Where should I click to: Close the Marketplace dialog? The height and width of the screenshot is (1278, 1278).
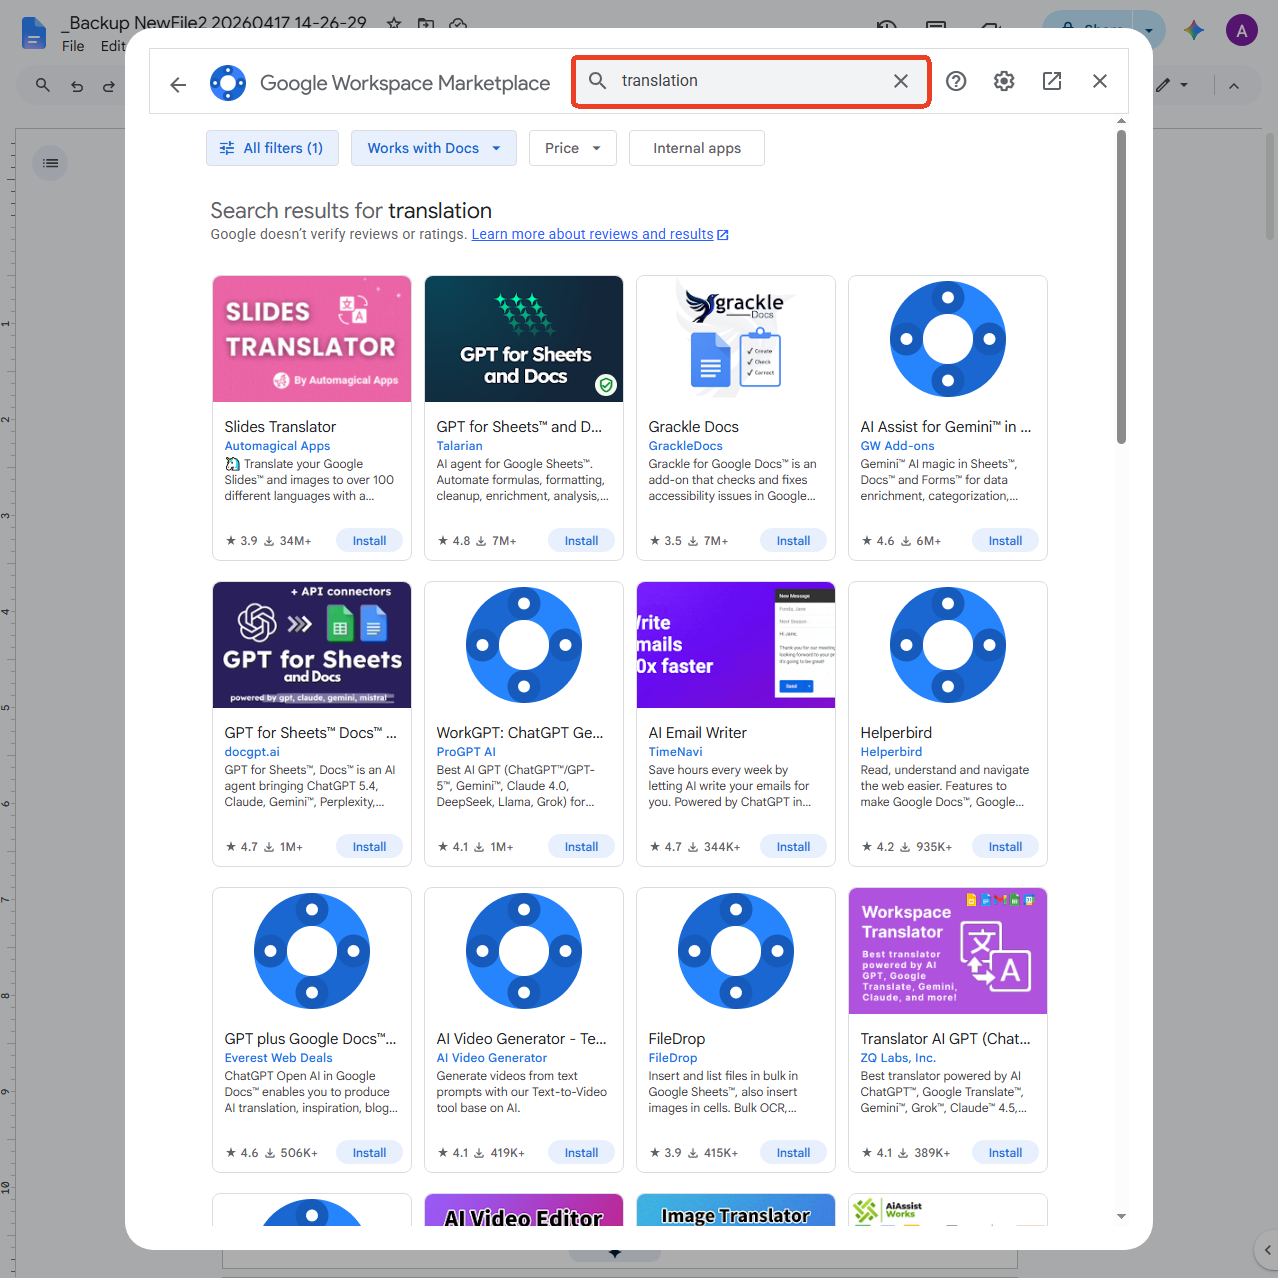click(x=1100, y=81)
